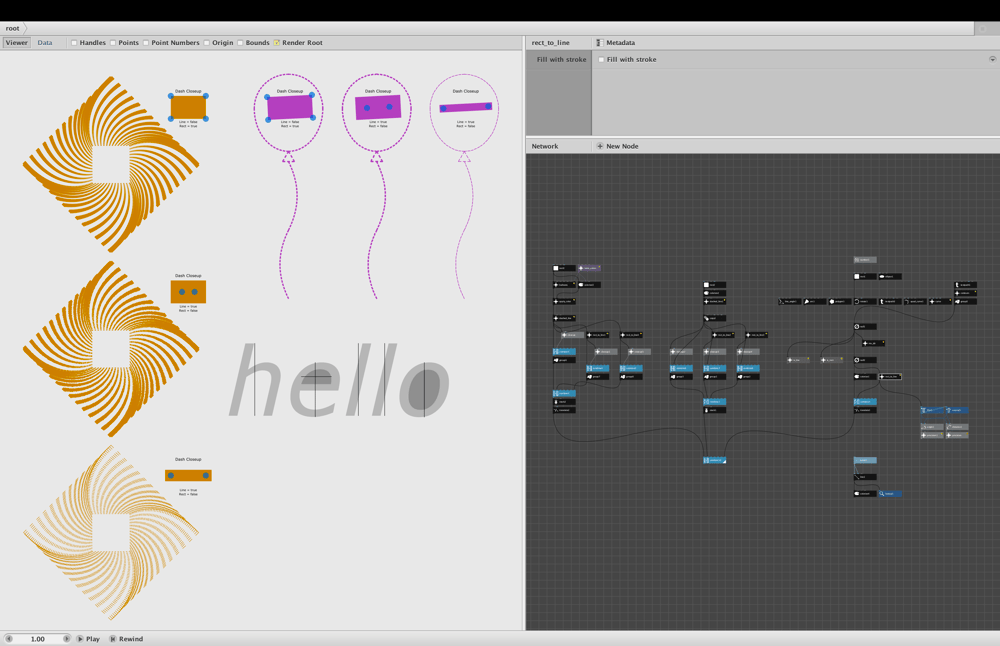Select the polygon node in the network
The image size is (1000, 646).
coord(840,301)
